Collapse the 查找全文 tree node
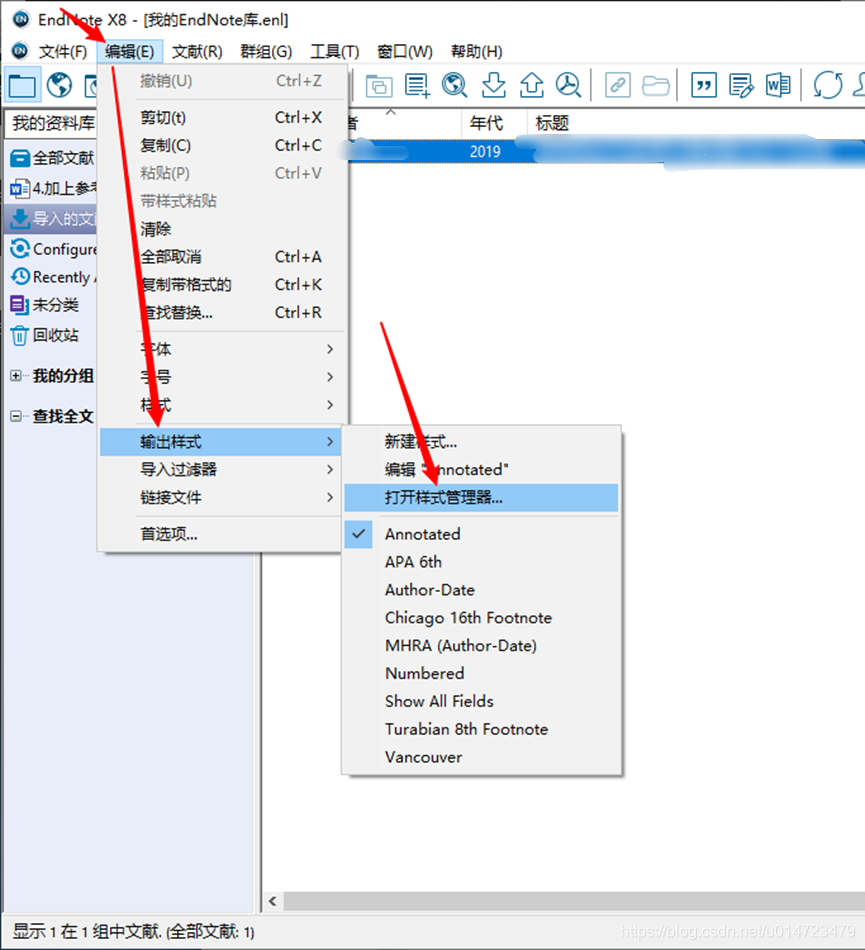865x950 pixels. (16, 416)
